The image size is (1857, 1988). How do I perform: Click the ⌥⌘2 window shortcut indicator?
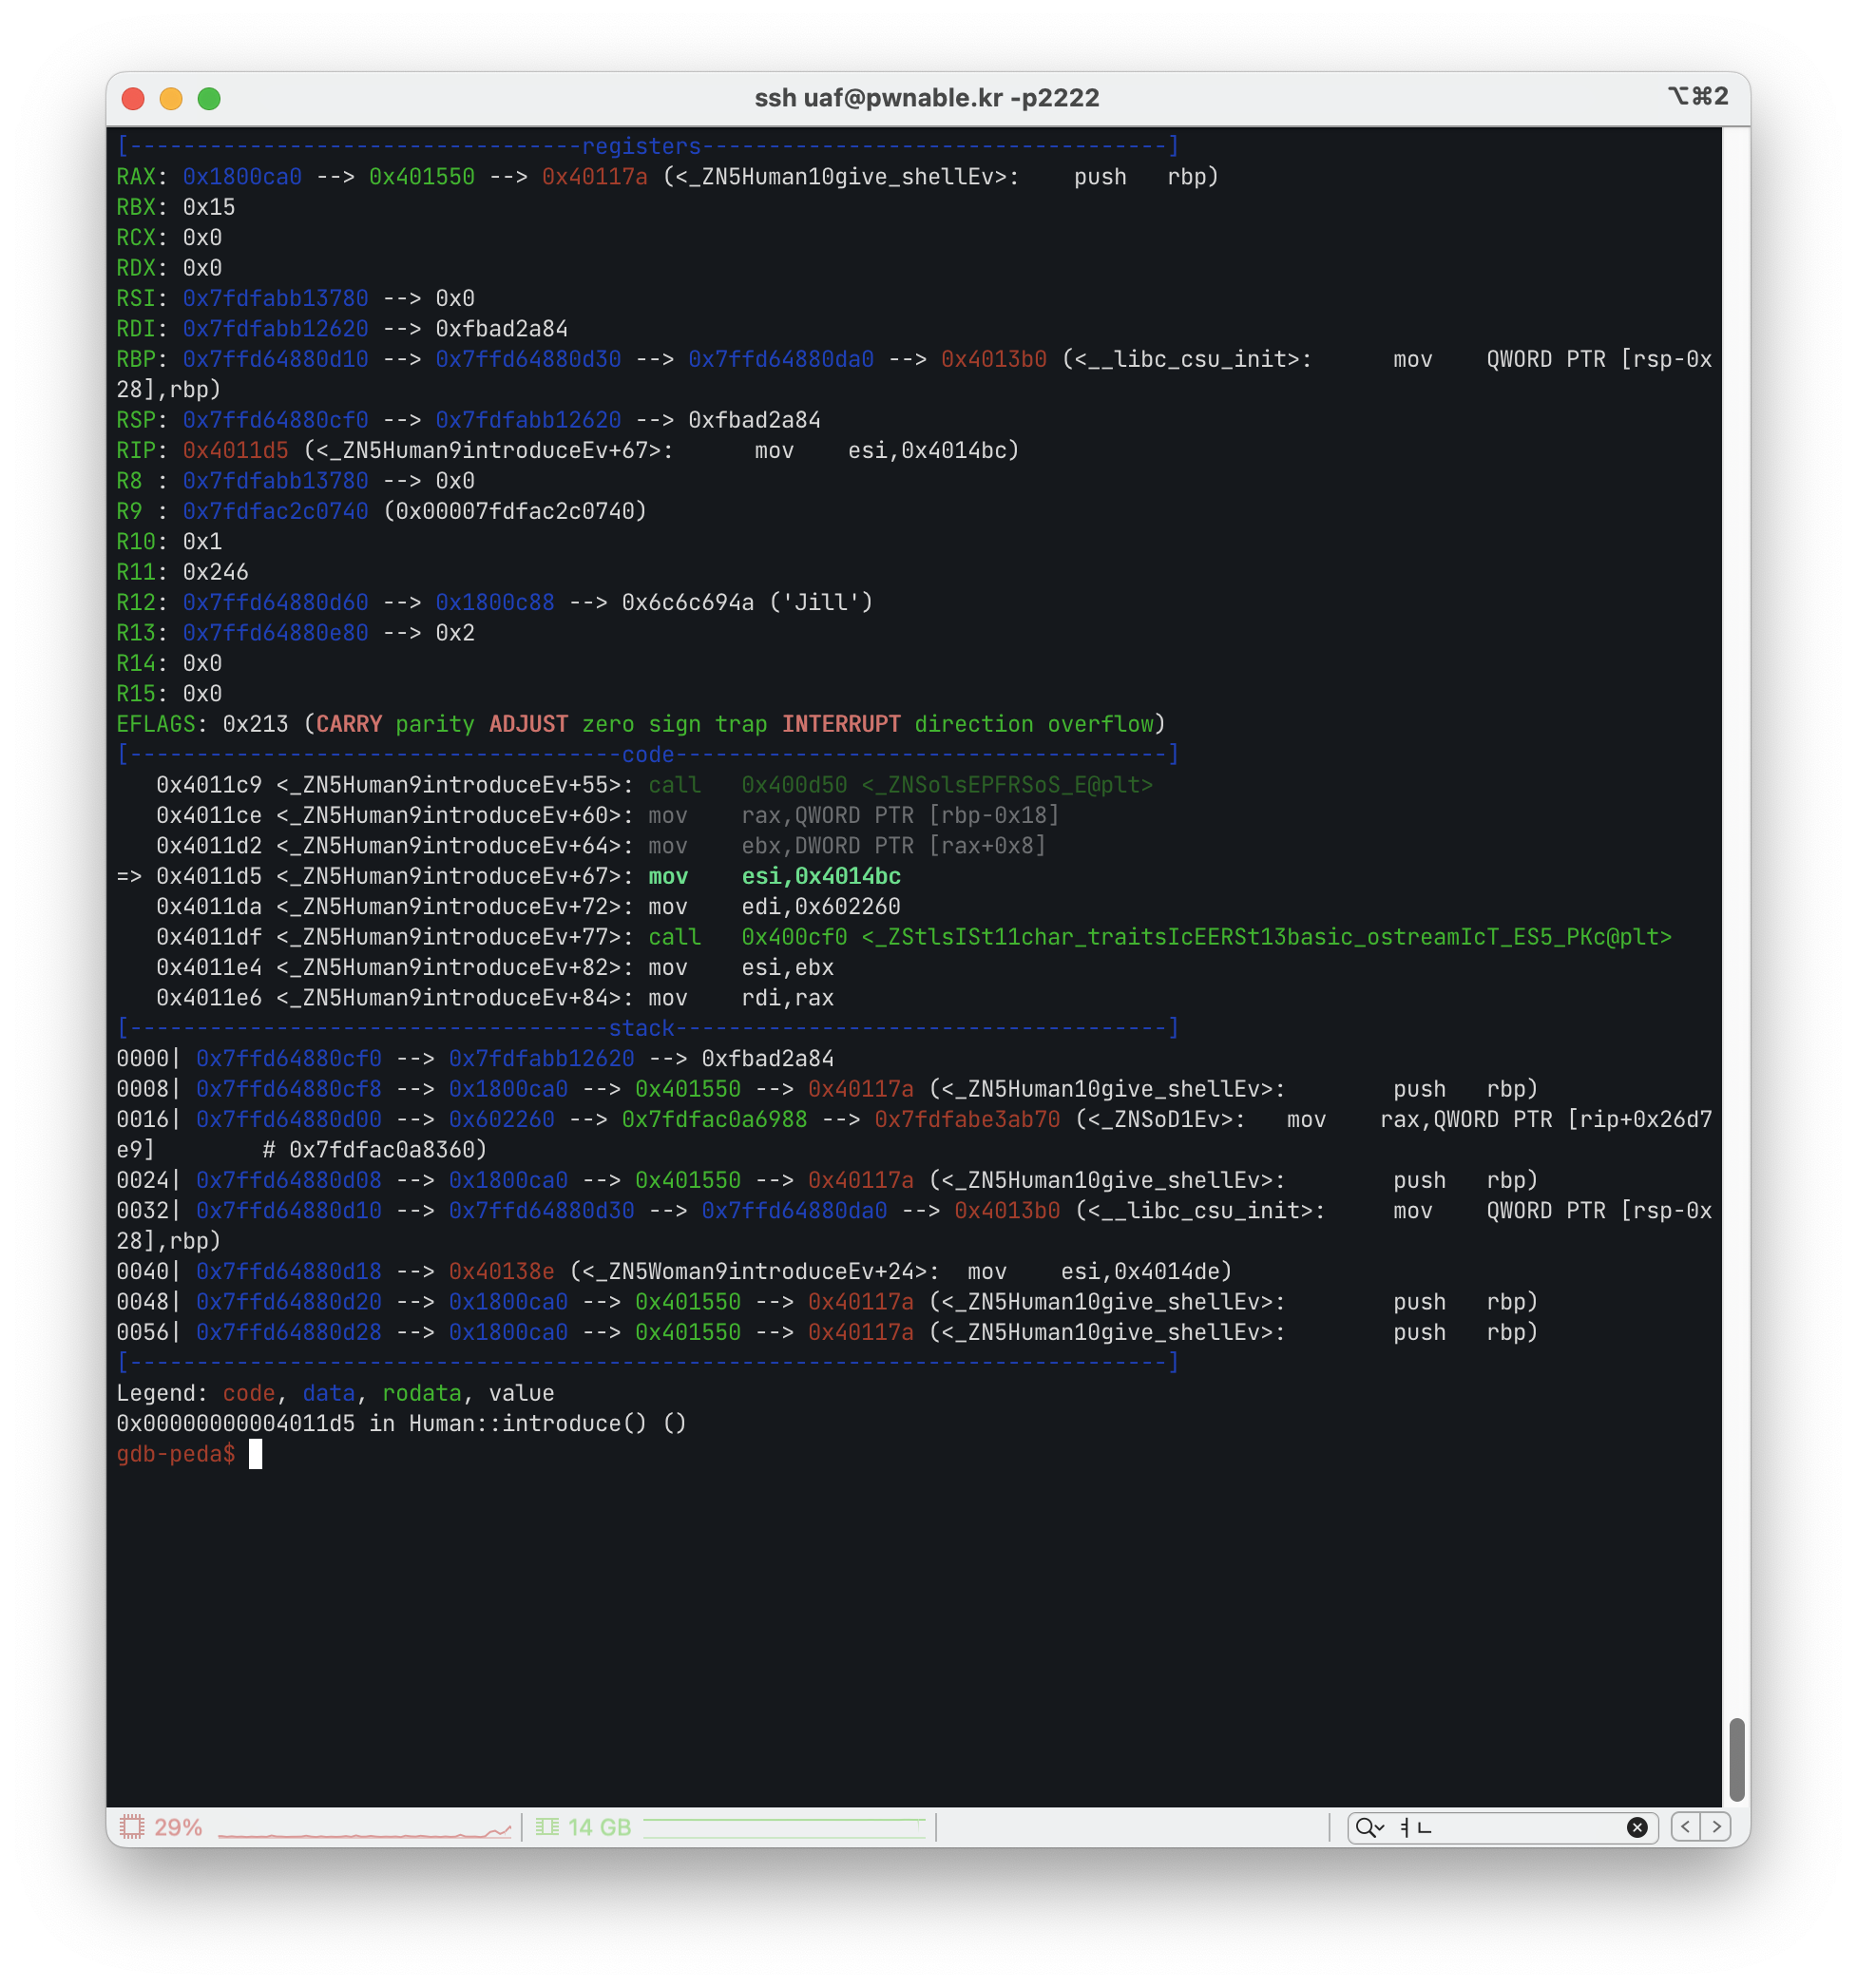1697,96
